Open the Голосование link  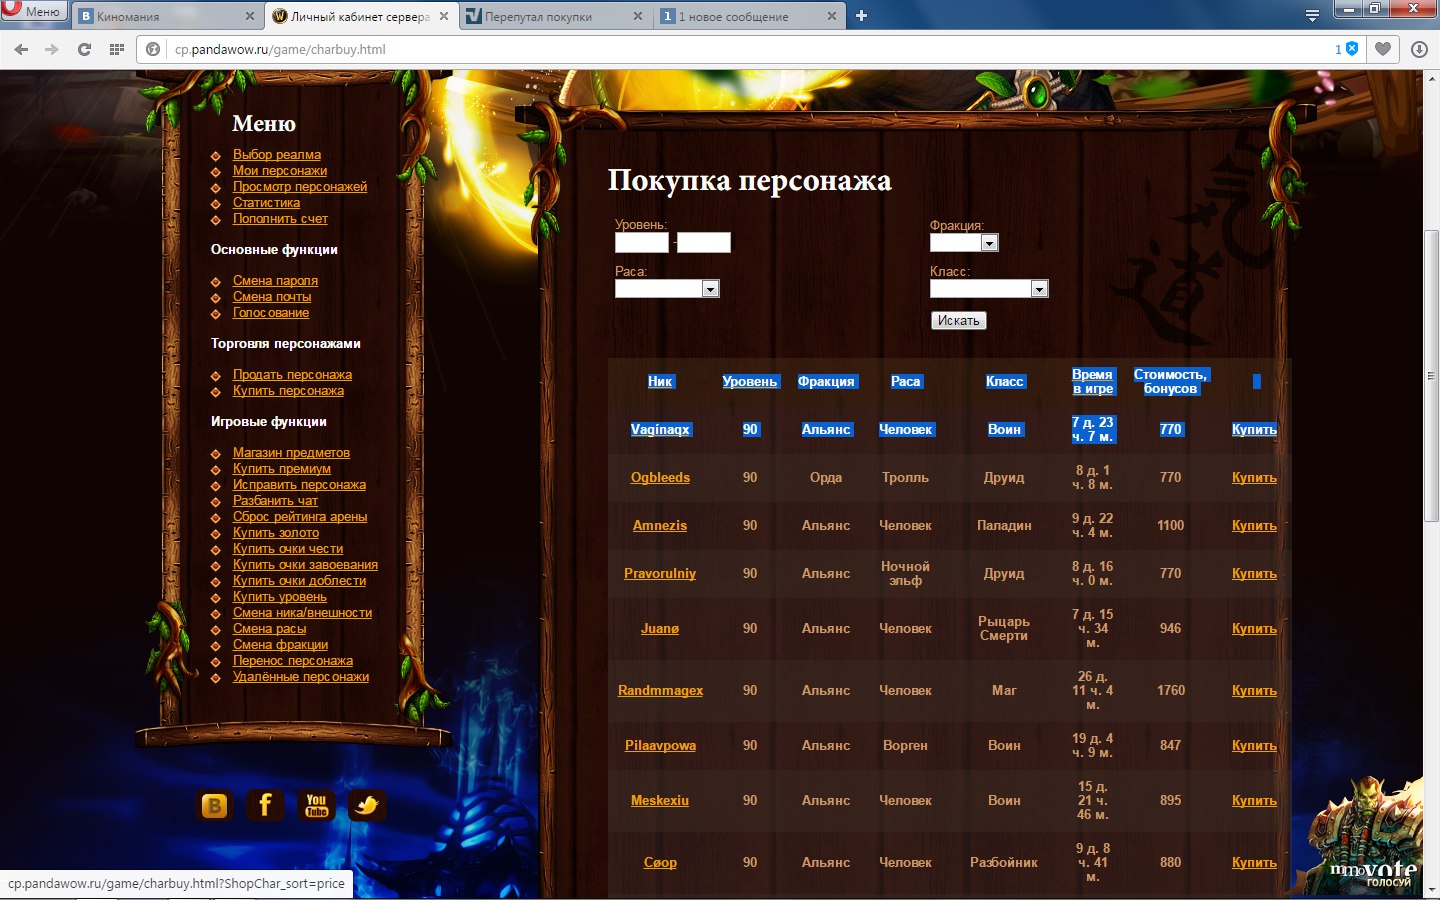271,313
